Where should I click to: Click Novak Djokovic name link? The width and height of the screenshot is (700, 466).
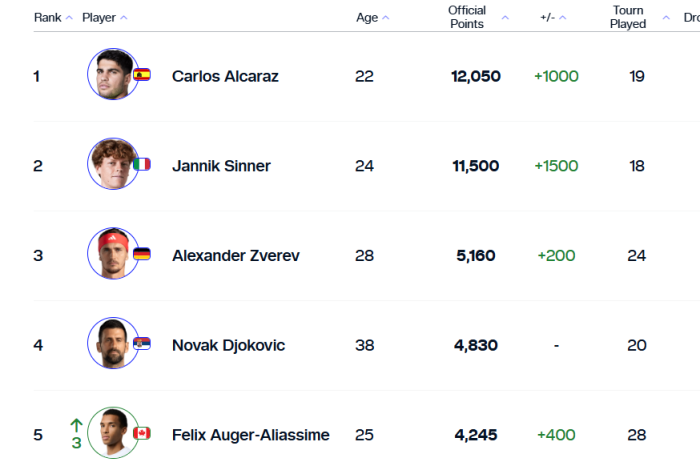[x=228, y=345]
